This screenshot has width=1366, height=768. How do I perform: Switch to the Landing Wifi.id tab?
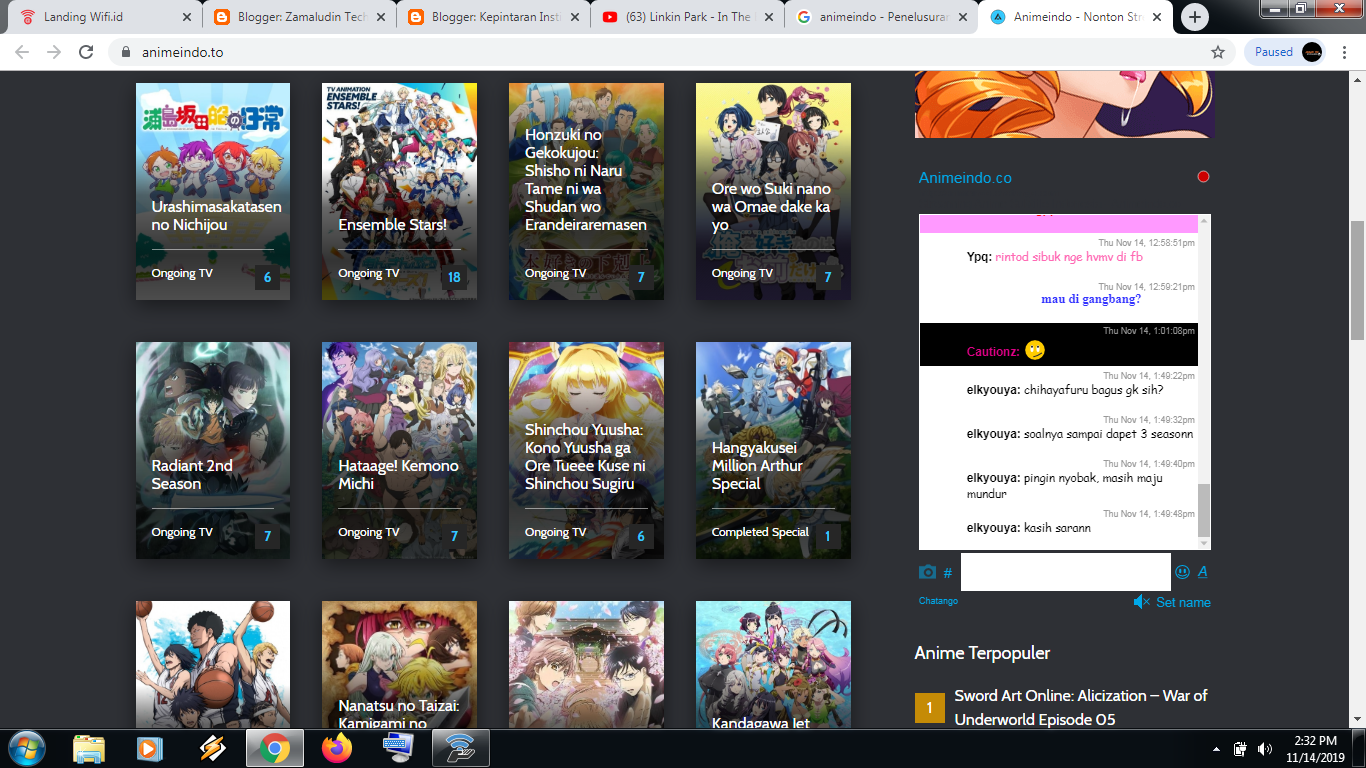click(106, 17)
